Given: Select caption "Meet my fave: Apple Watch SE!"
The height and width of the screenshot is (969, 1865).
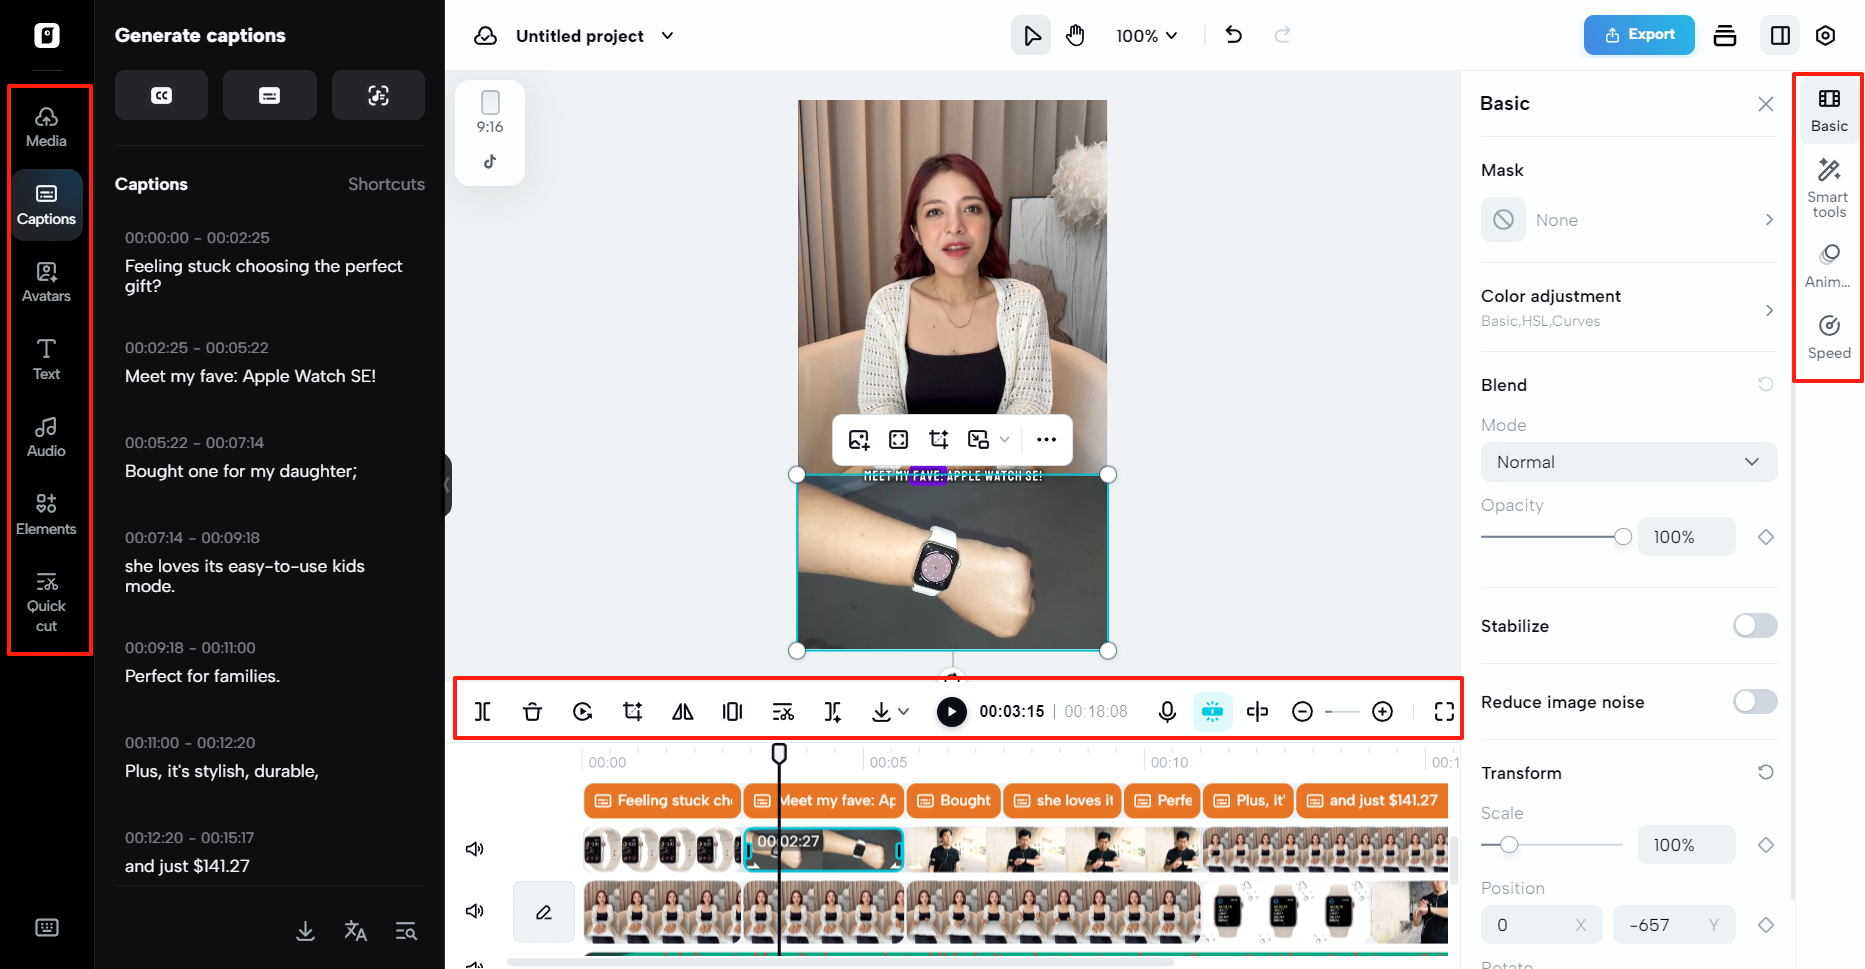Looking at the screenshot, I should pos(250,376).
